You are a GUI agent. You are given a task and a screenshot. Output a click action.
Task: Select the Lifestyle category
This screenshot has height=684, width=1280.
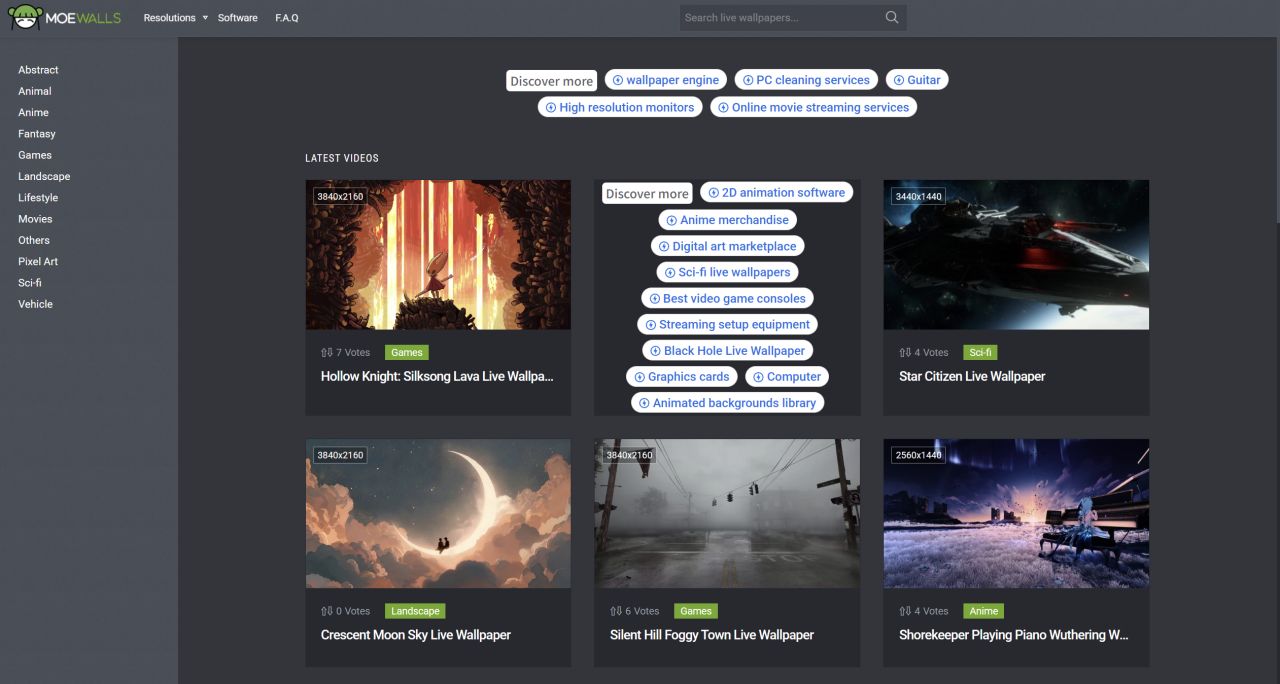tap(38, 198)
